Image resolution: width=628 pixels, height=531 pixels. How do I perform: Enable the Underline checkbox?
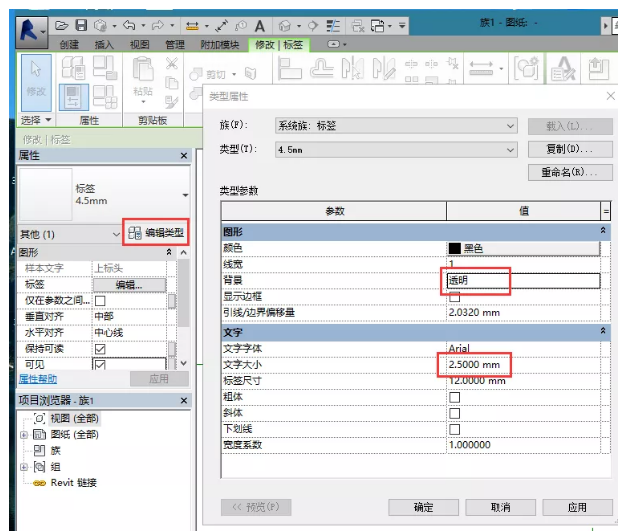(x=454, y=429)
